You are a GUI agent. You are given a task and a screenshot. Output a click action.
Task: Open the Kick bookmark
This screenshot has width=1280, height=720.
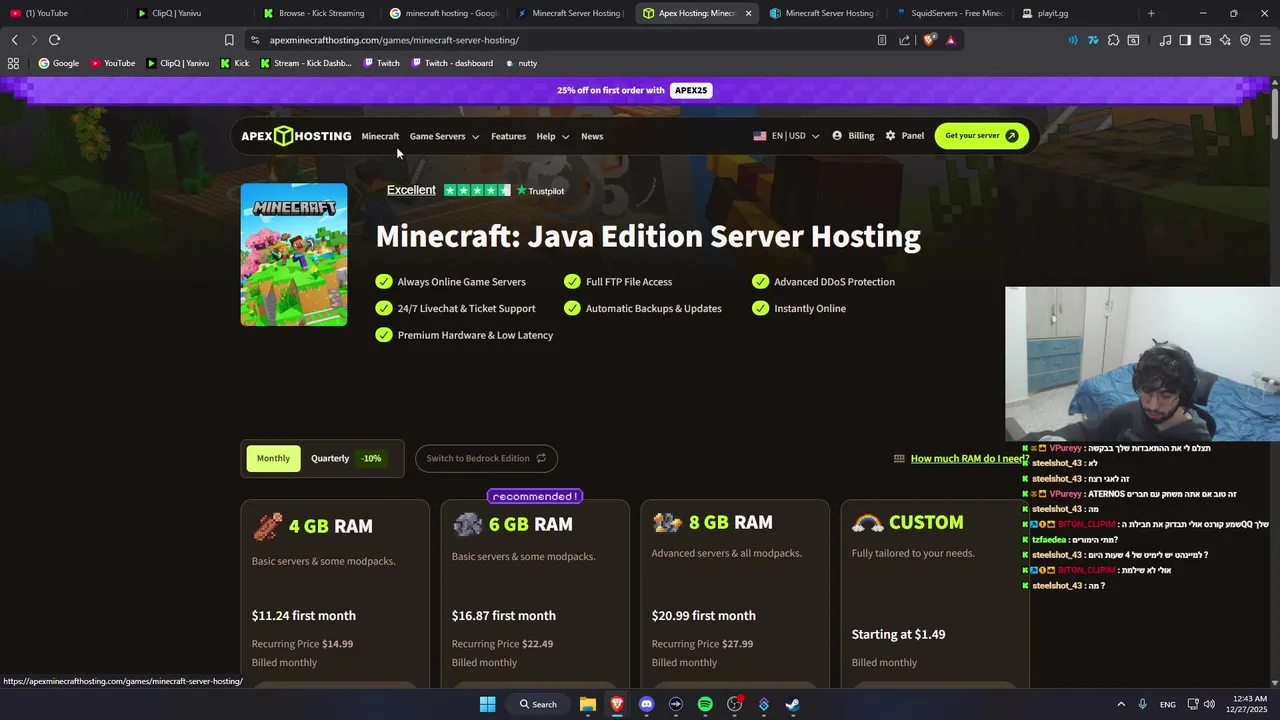pos(235,63)
